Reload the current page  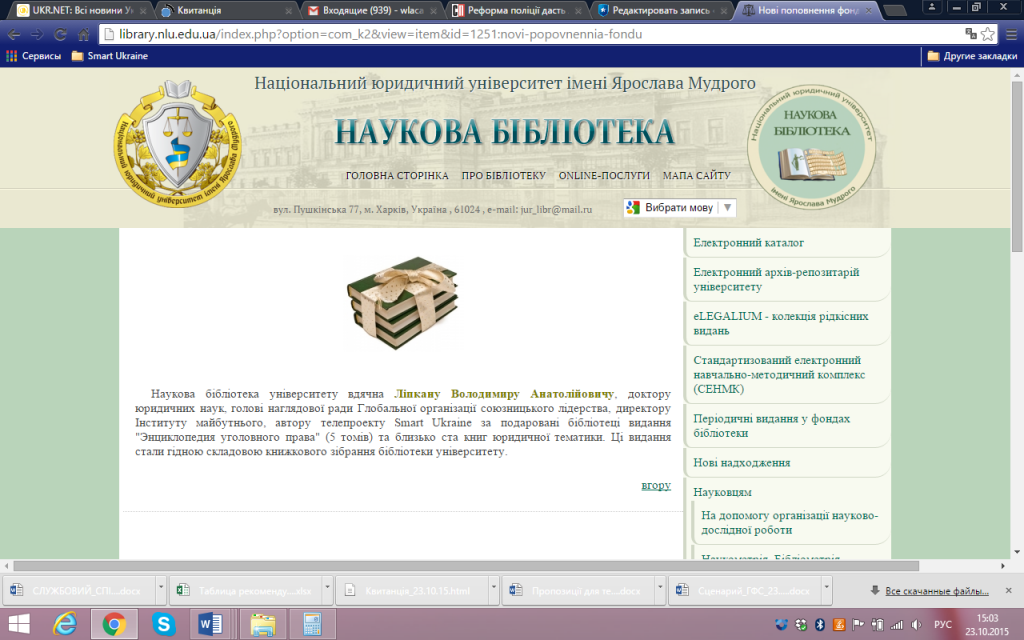[x=61, y=33]
